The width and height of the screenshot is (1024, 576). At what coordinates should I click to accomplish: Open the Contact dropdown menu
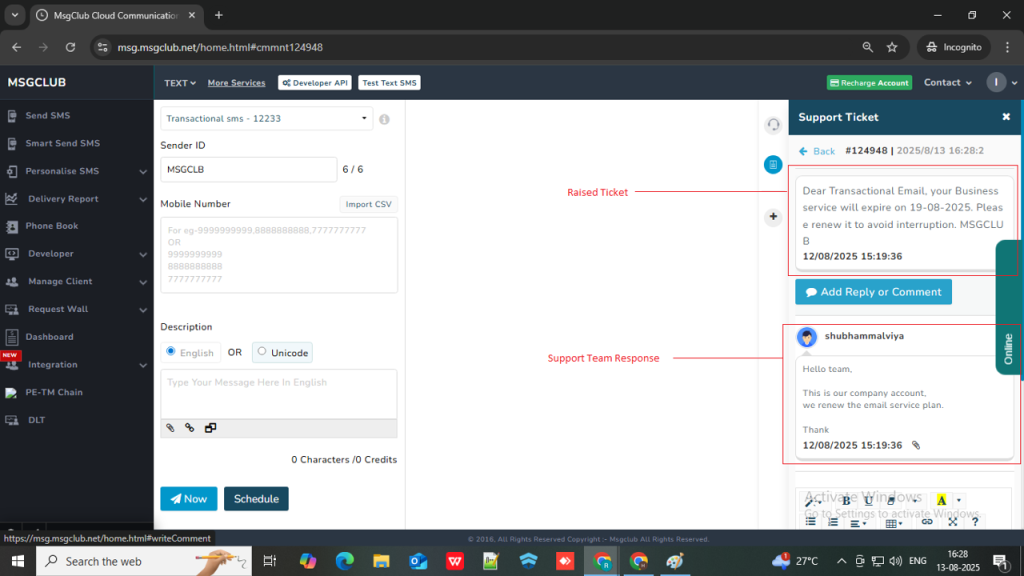coord(948,83)
